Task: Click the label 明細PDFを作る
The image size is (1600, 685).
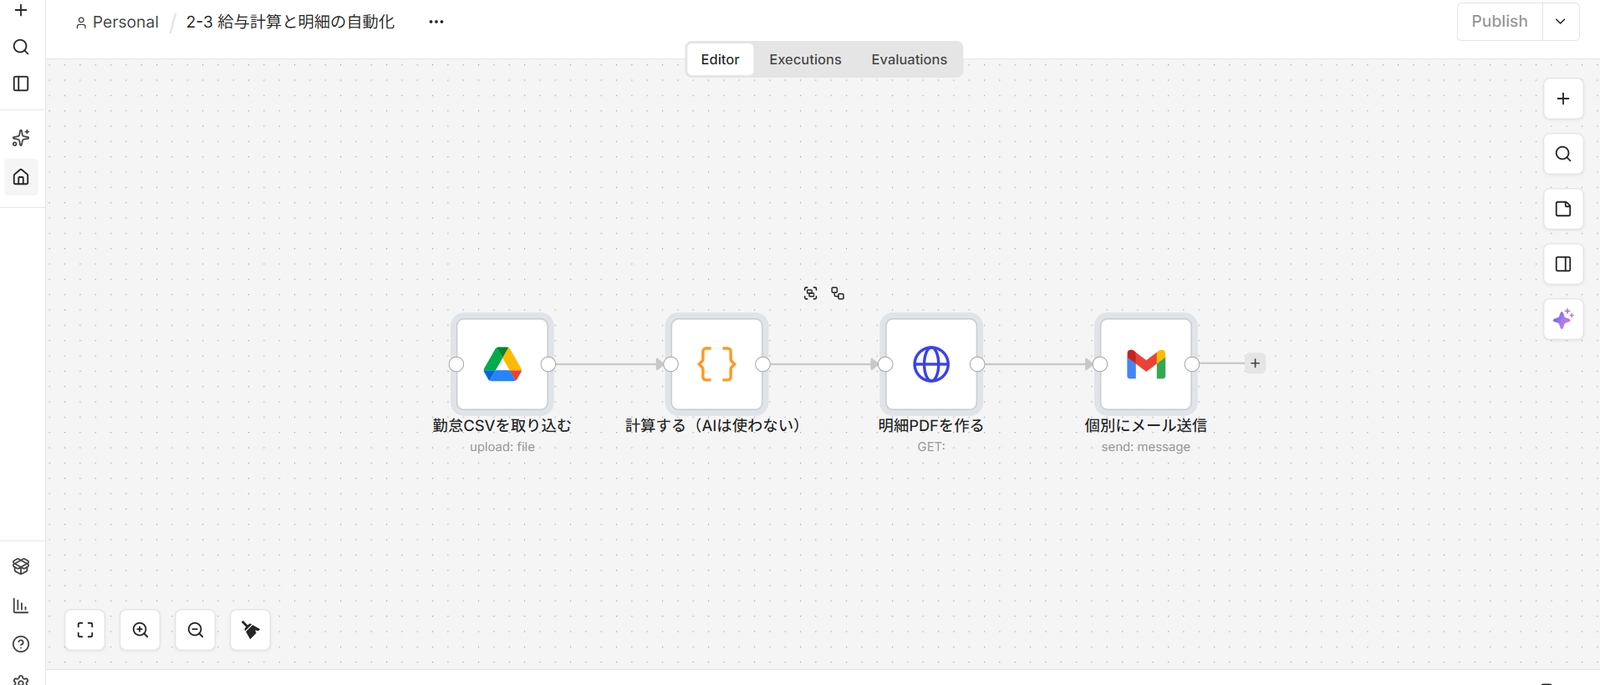Action: tap(931, 425)
